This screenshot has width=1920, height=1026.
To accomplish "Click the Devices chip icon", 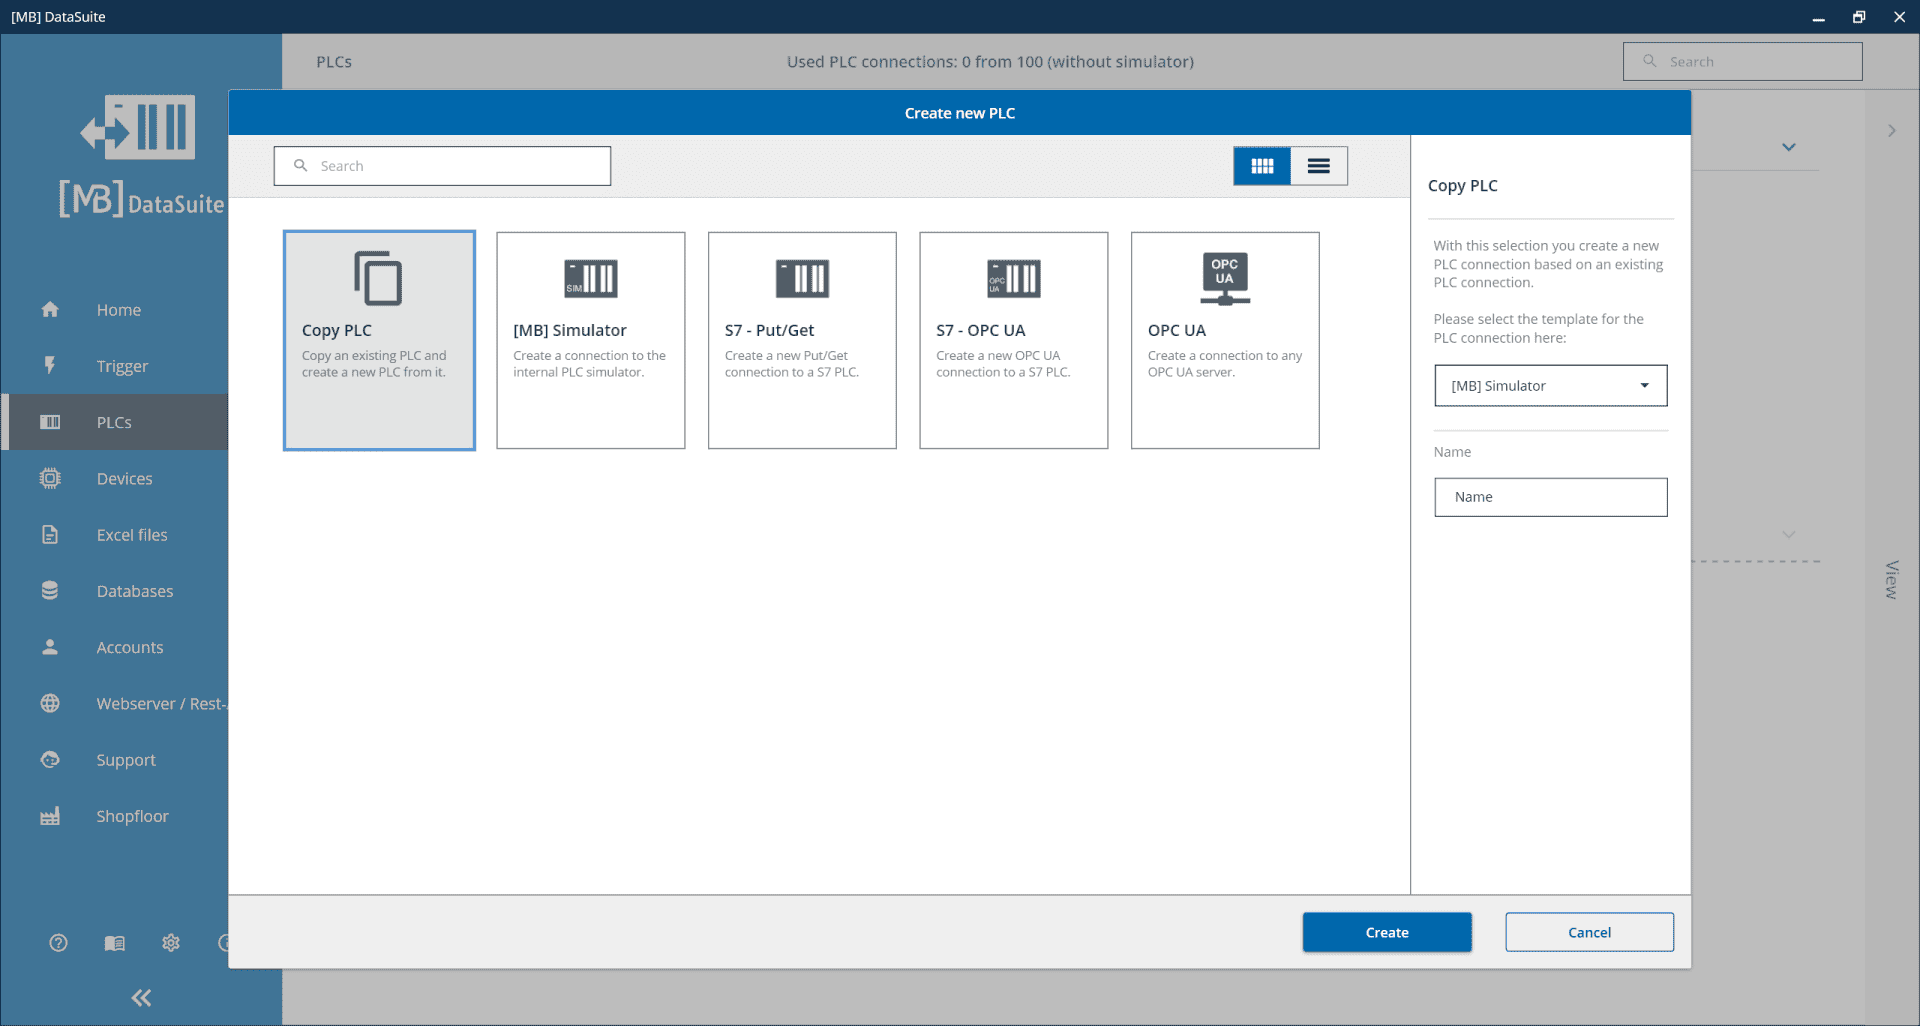I will point(50,478).
